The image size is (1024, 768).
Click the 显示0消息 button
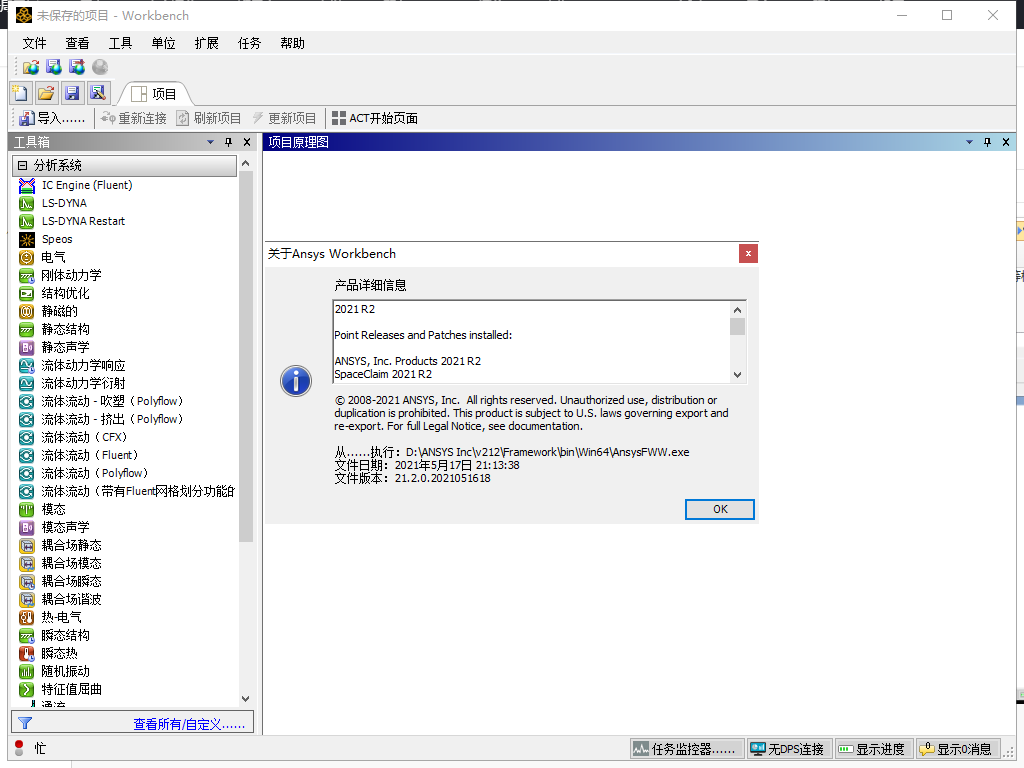(958, 749)
